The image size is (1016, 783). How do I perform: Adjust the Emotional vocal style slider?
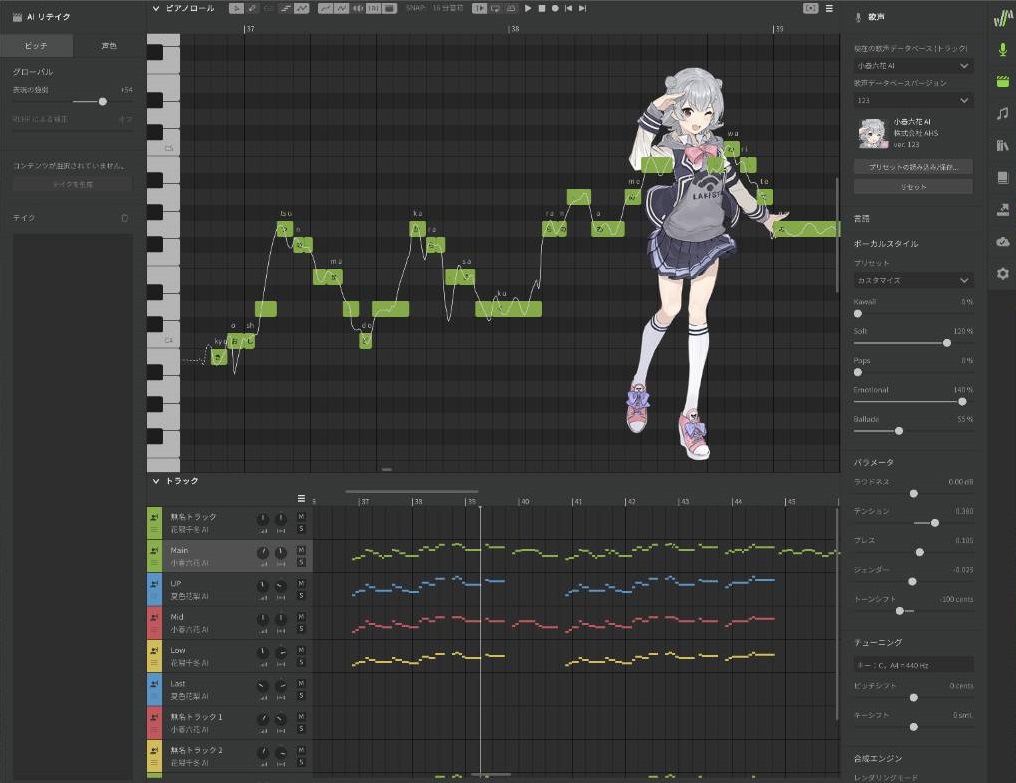point(962,402)
